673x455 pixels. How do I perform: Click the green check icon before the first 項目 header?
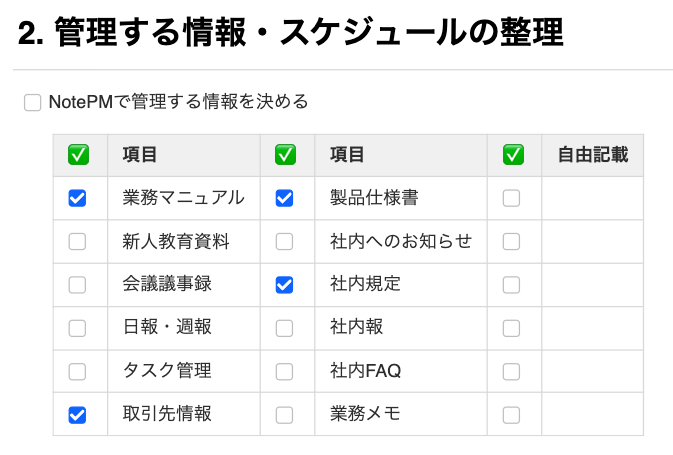79,155
